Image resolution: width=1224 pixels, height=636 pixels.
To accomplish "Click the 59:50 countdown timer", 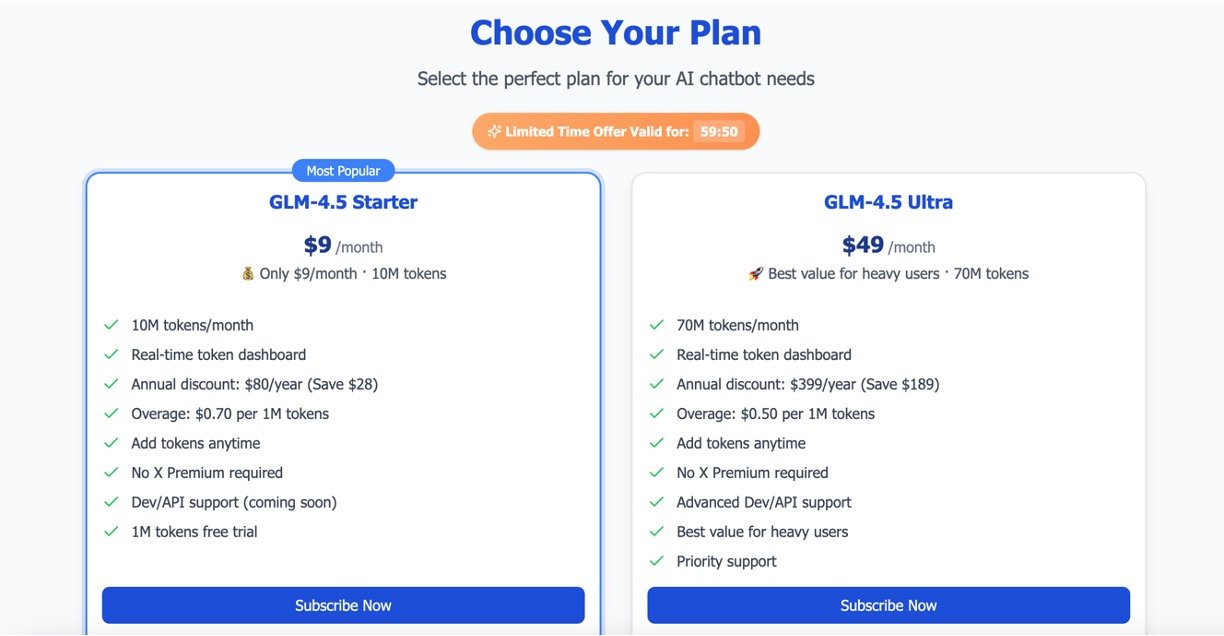I will (x=719, y=132).
